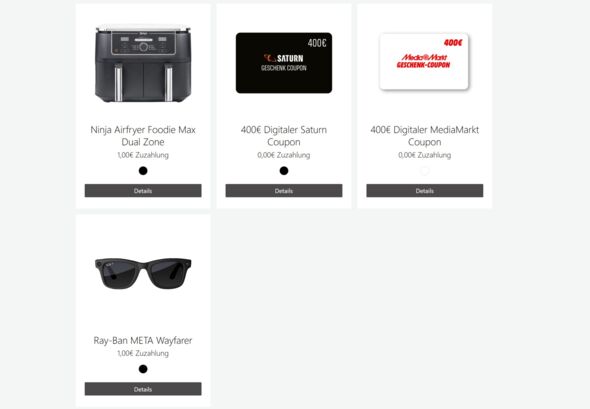Viewport: 590px width, 409px height.
Task: Open the Ray-Ban META Wayfarer title
Action: click(143, 341)
